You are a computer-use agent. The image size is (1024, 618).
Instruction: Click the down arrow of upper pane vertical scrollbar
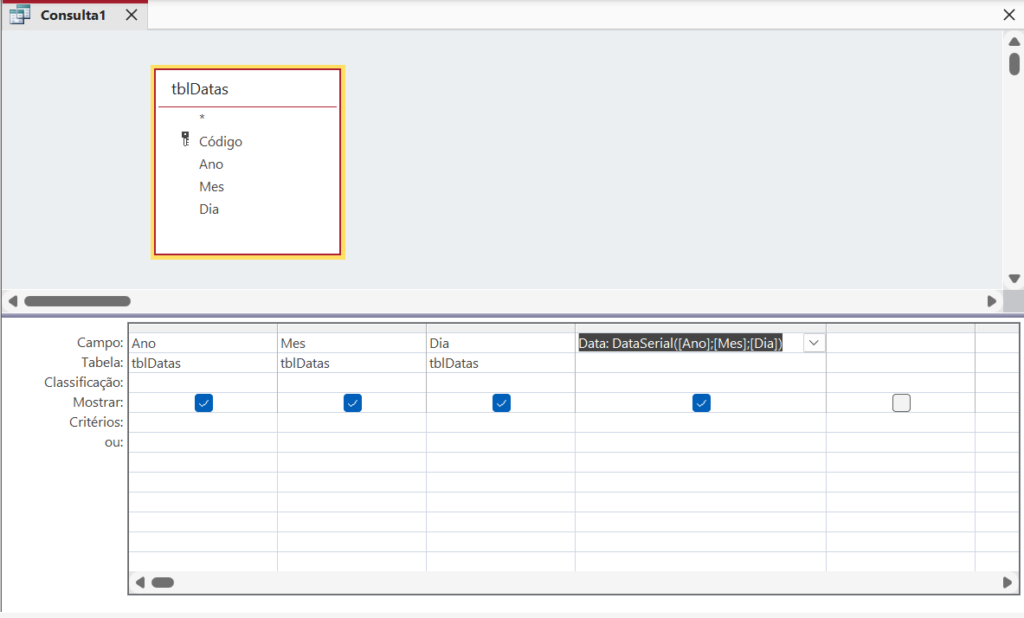1013,279
